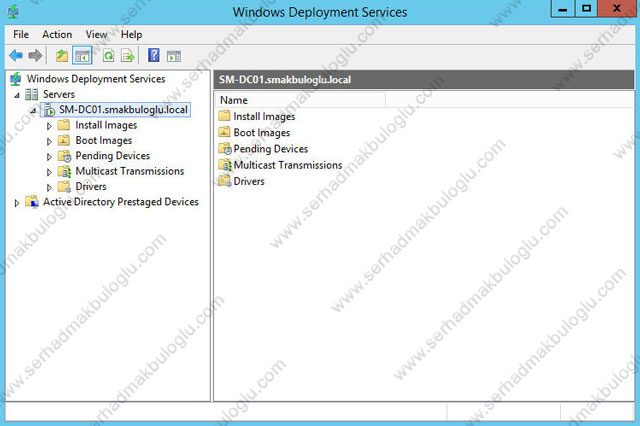Select the Servers node icon in tree
The width and height of the screenshot is (640, 426).
click(31, 94)
